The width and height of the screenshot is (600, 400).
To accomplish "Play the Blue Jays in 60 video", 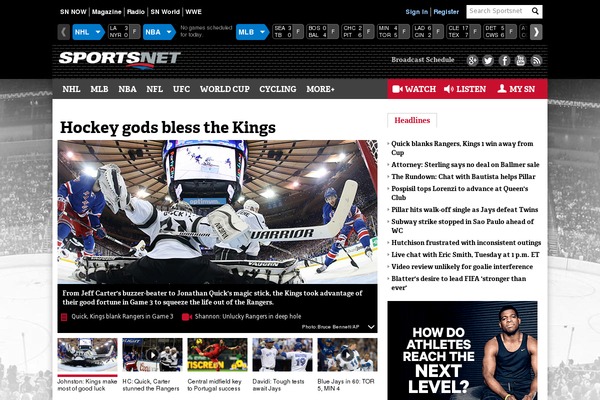I will tap(347, 355).
